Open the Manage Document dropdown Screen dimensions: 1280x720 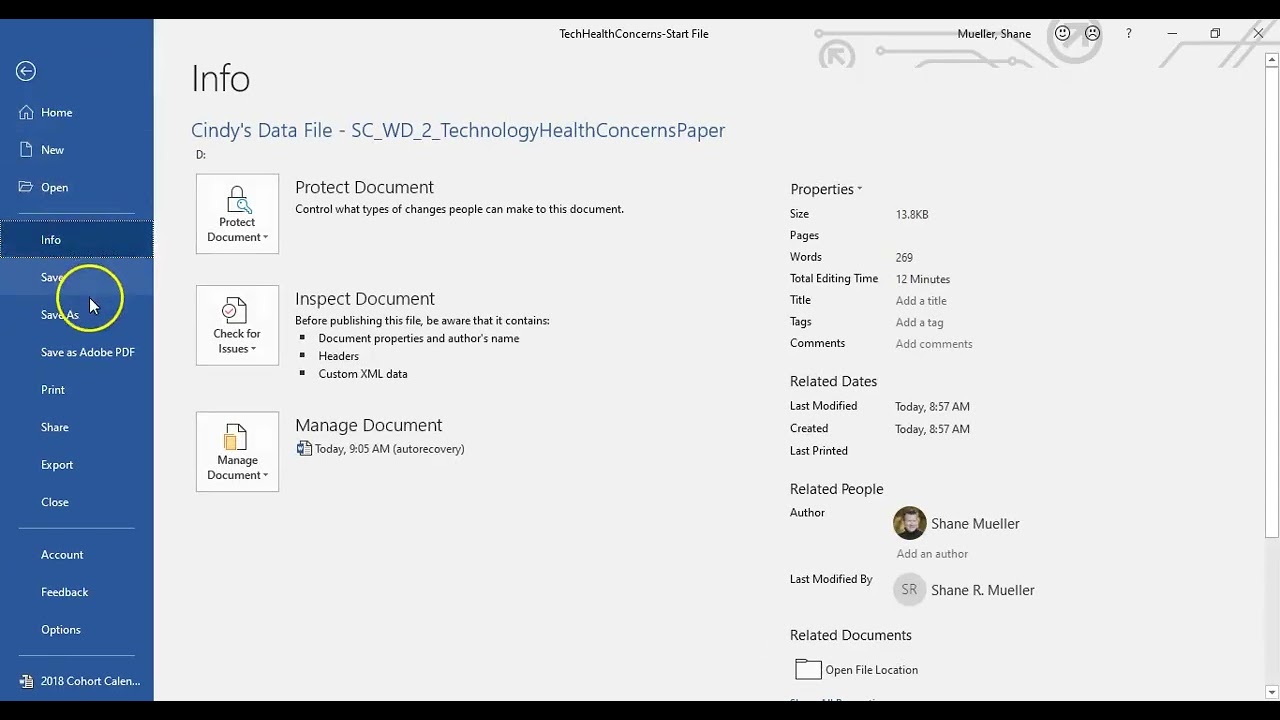(237, 452)
